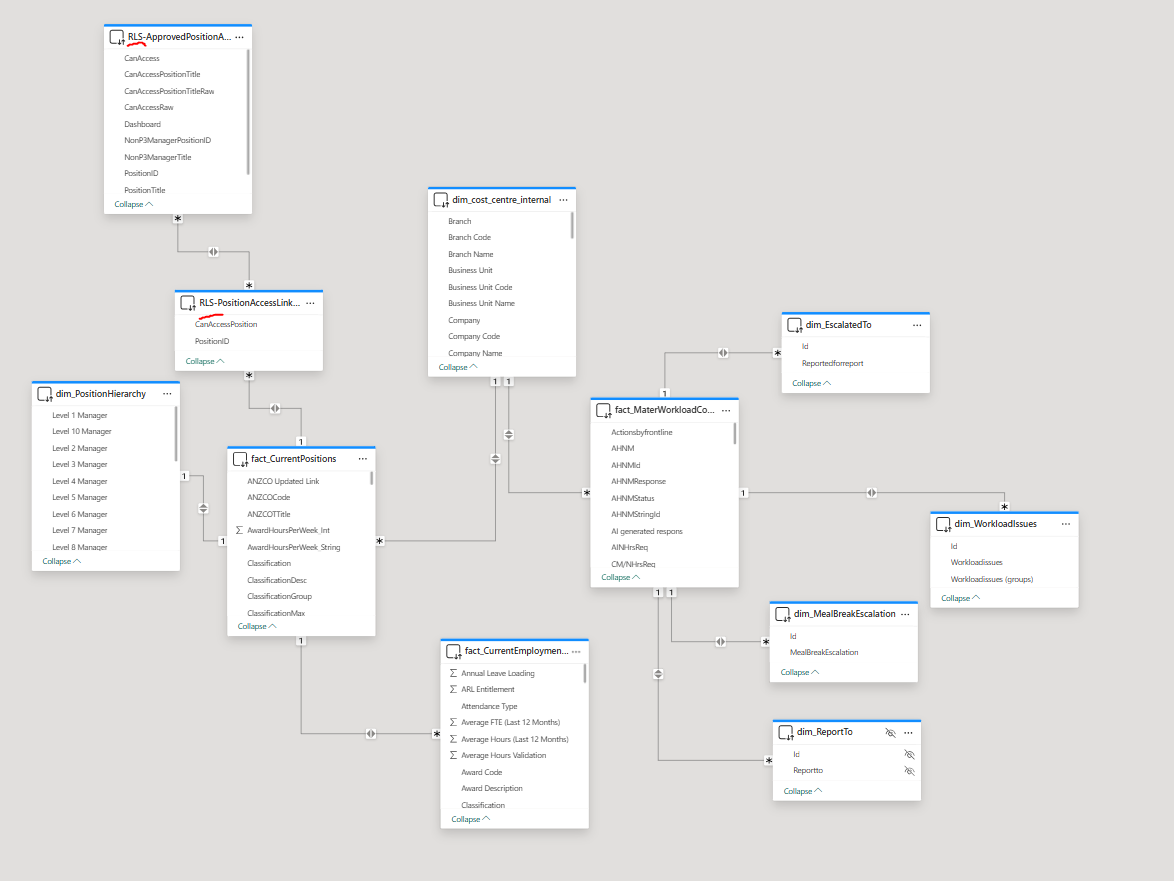
Task: Click the dim_ReportTo table icon
Action: tap(785, 733)
